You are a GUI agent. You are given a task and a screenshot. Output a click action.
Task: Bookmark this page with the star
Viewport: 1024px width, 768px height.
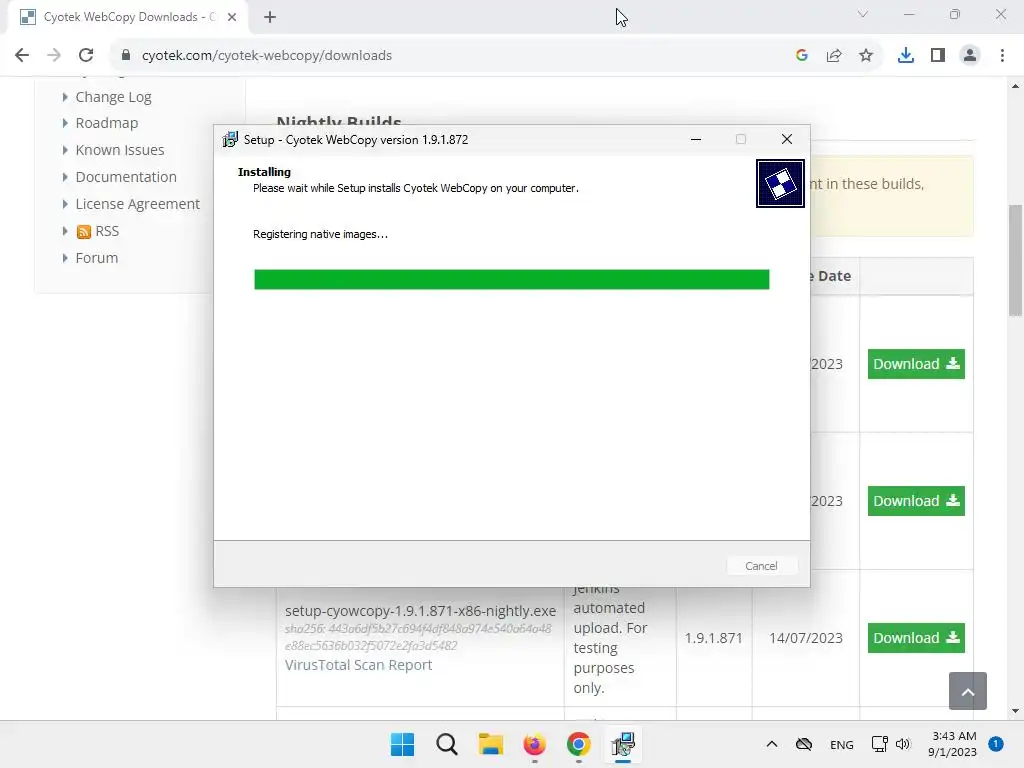point(866,55)
